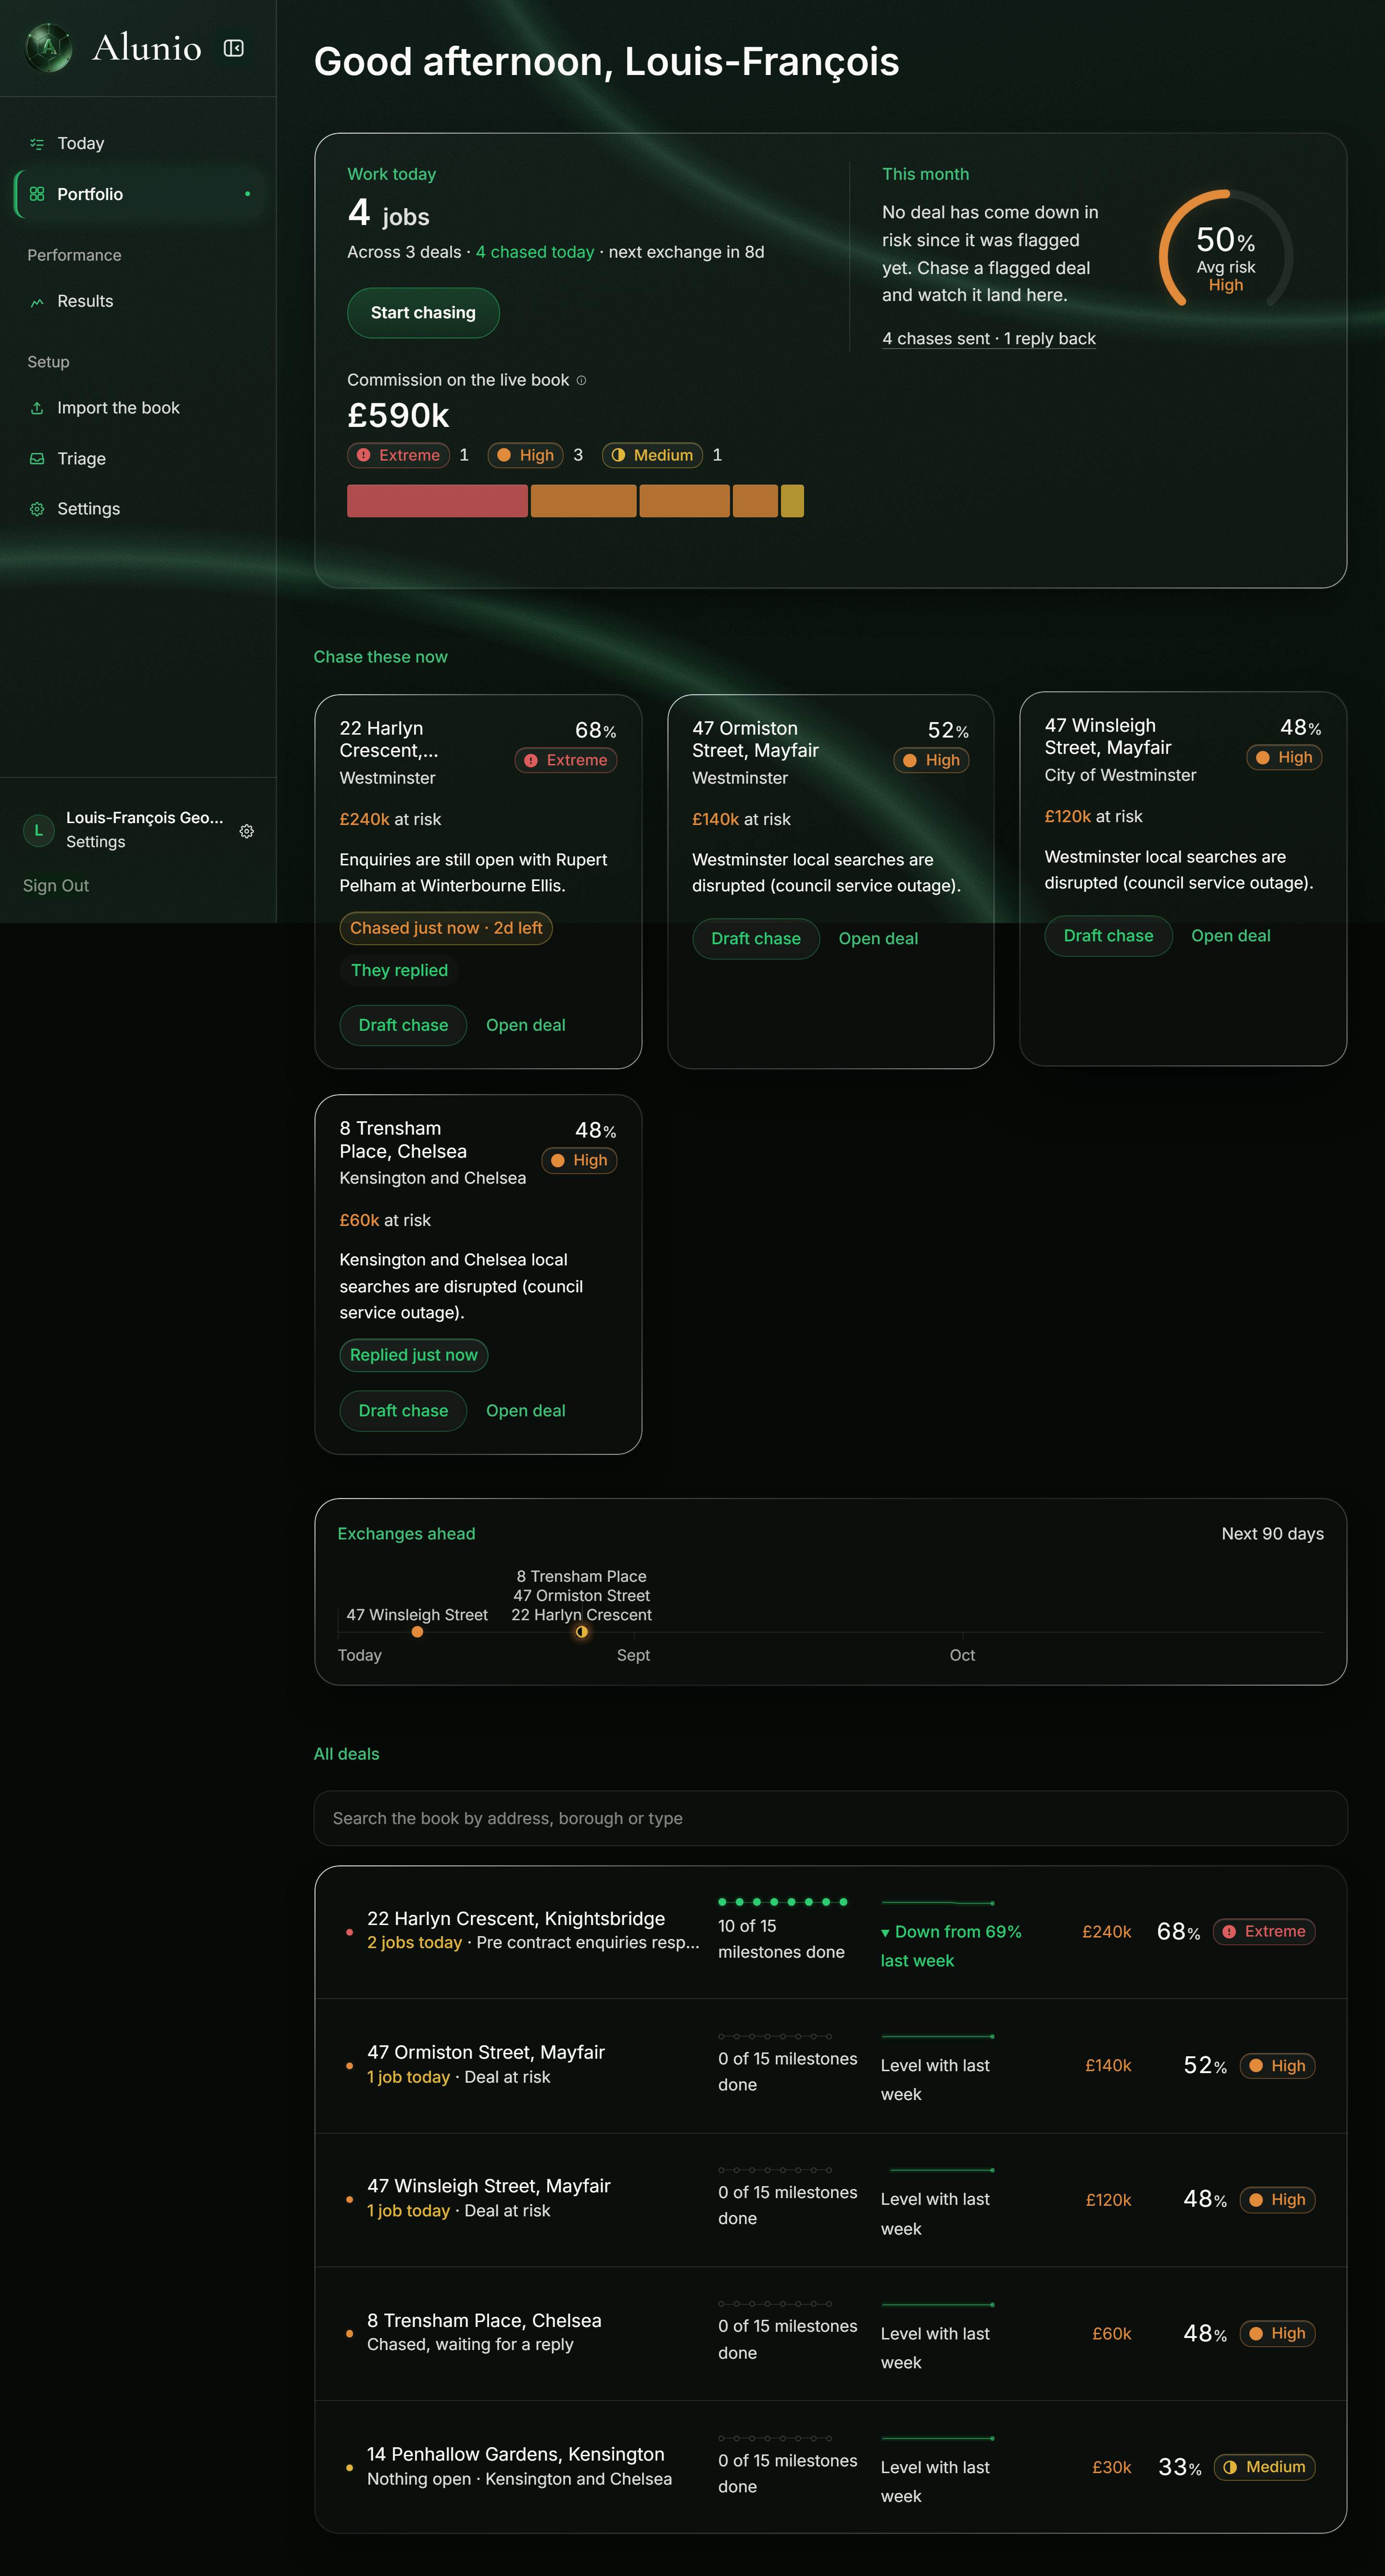Click the Start chasing button
The width and height of the screenshot is (1385, 2576).
[x=423, y=313]
